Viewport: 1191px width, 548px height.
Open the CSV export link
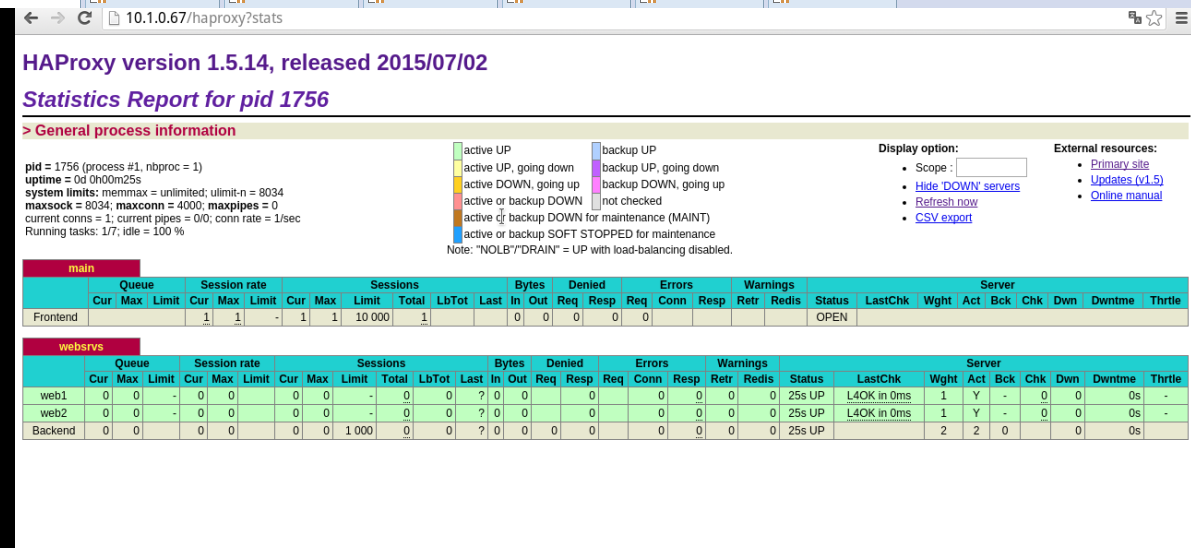click(x=943, y=218)
